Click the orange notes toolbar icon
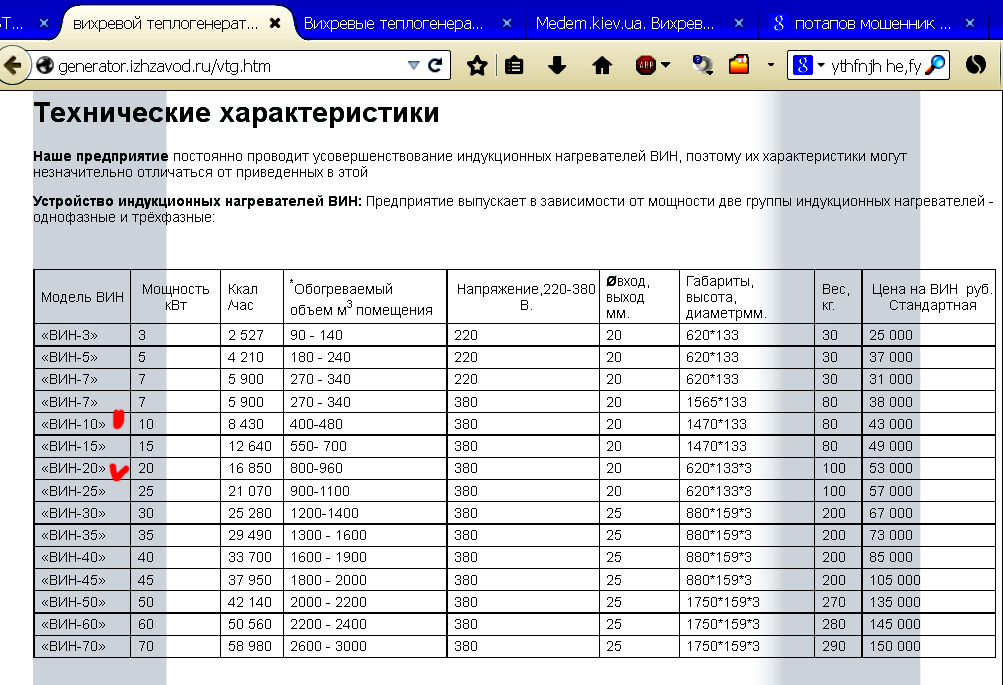 739,65
